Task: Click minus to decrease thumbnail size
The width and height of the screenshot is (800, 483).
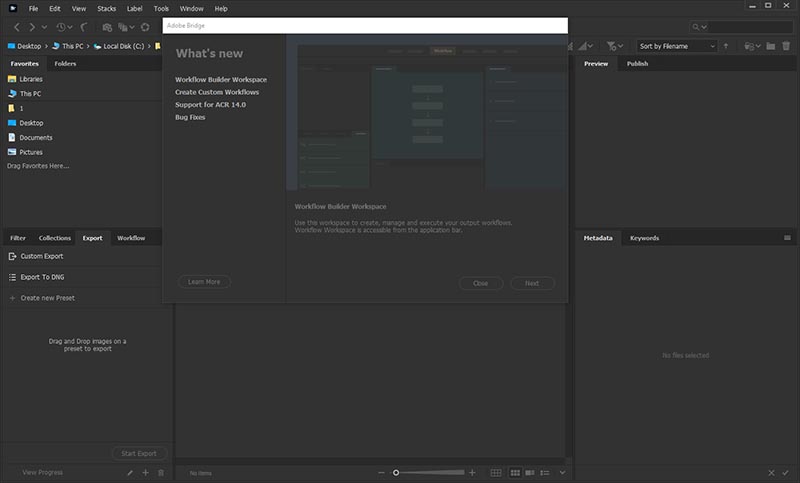Action: point(381,473)
